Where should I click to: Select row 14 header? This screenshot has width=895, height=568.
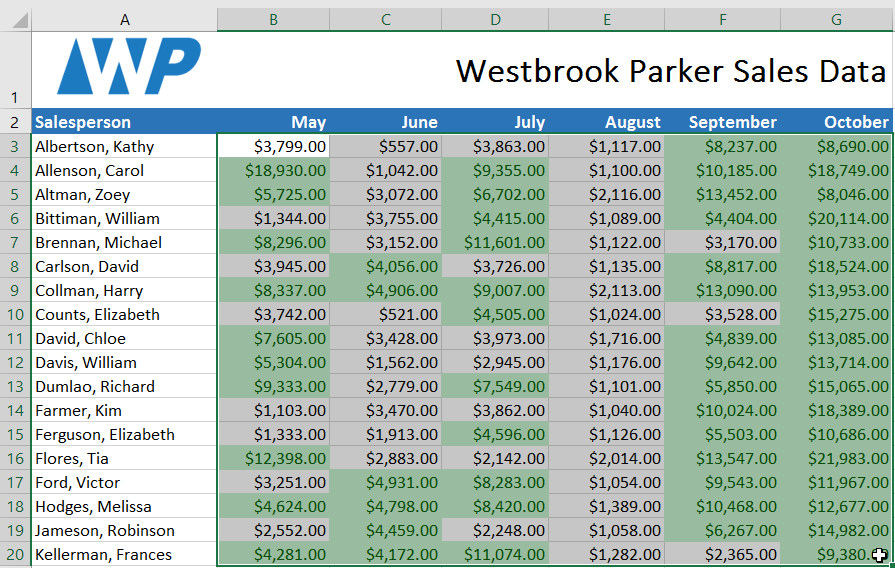[x=15, y=411]
